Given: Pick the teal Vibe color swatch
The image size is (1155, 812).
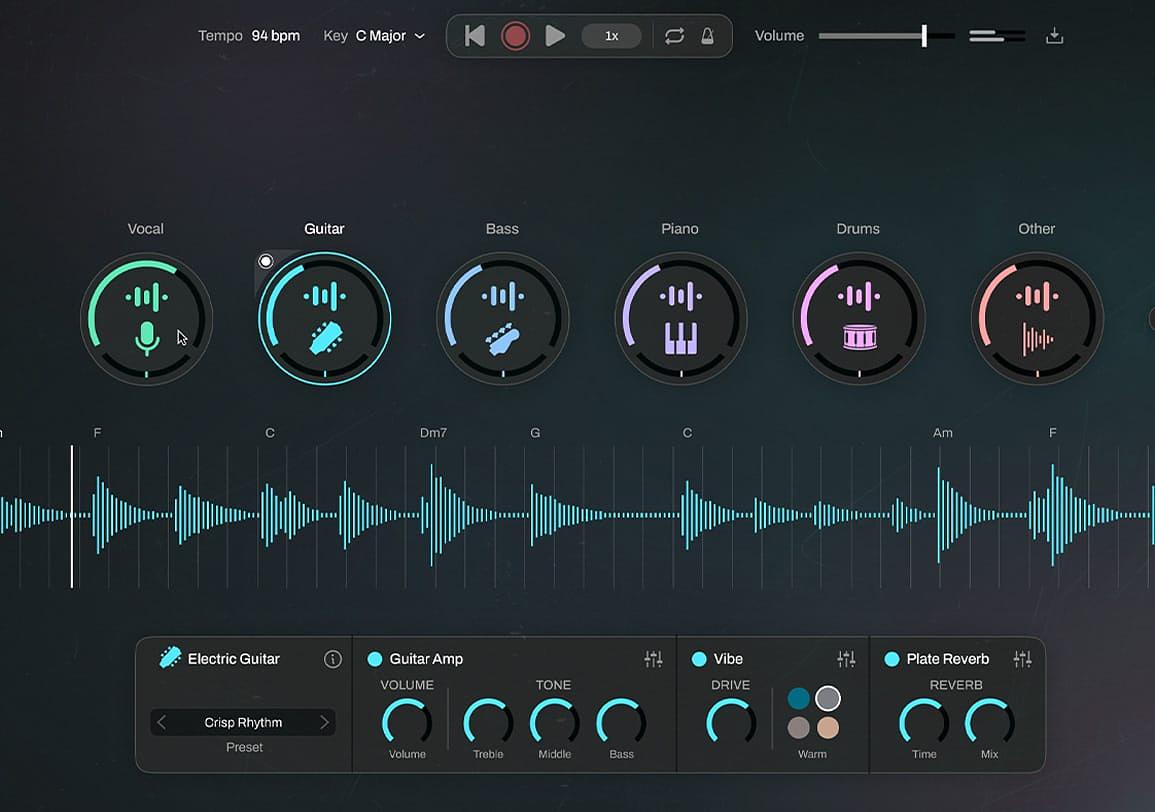Looking at the screenshot, I should [x=798, y=698].
